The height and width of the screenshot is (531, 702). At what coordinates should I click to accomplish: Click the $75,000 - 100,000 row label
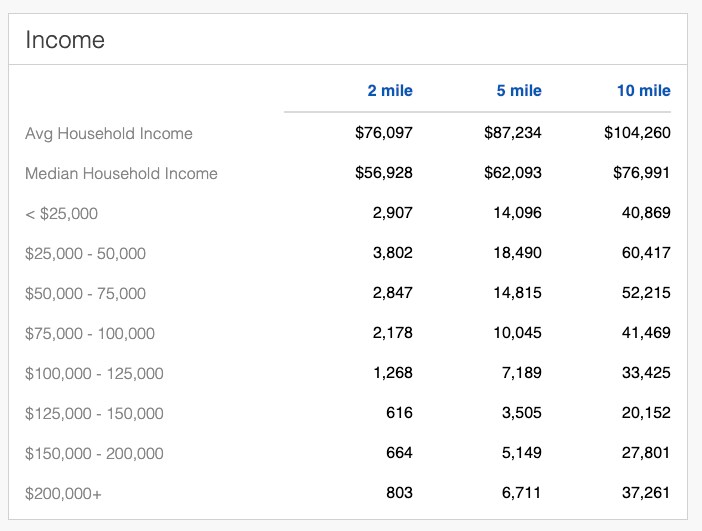(x=90, y=333)
